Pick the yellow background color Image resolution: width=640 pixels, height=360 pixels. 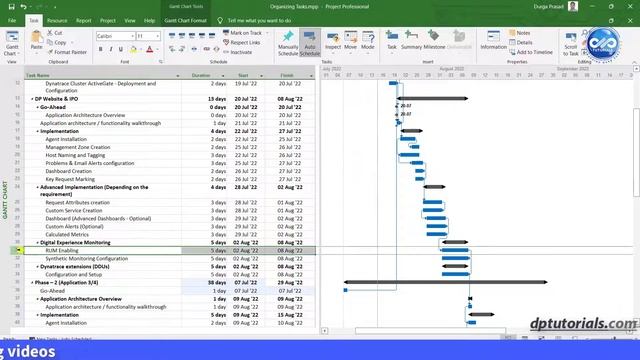(x=133, y=50)
